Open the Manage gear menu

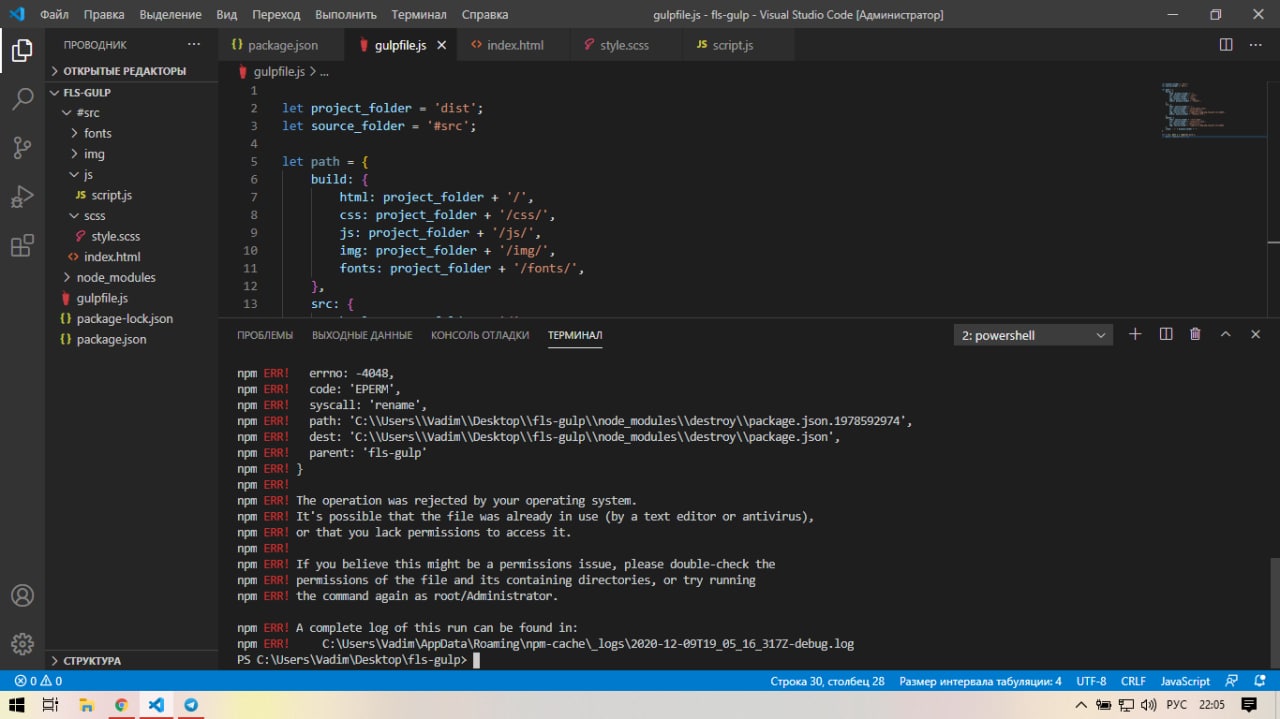(x=22, y=644)
